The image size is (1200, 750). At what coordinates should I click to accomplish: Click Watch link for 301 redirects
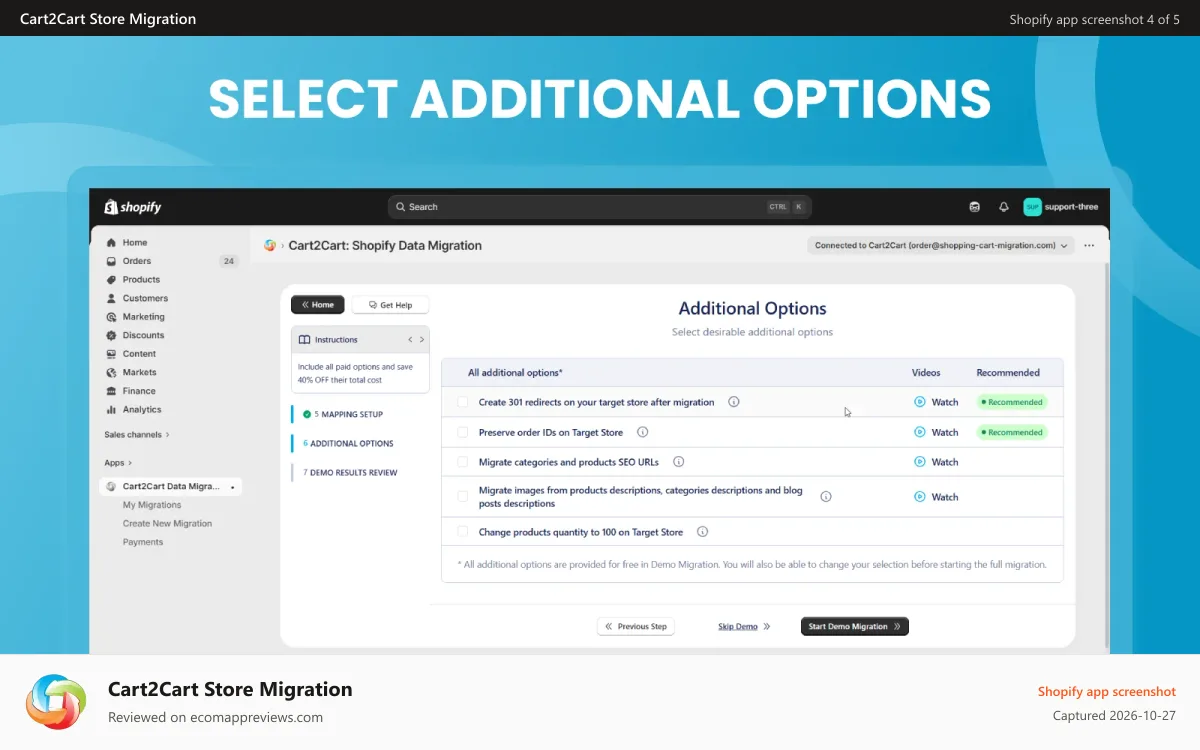tap(945, 402)
